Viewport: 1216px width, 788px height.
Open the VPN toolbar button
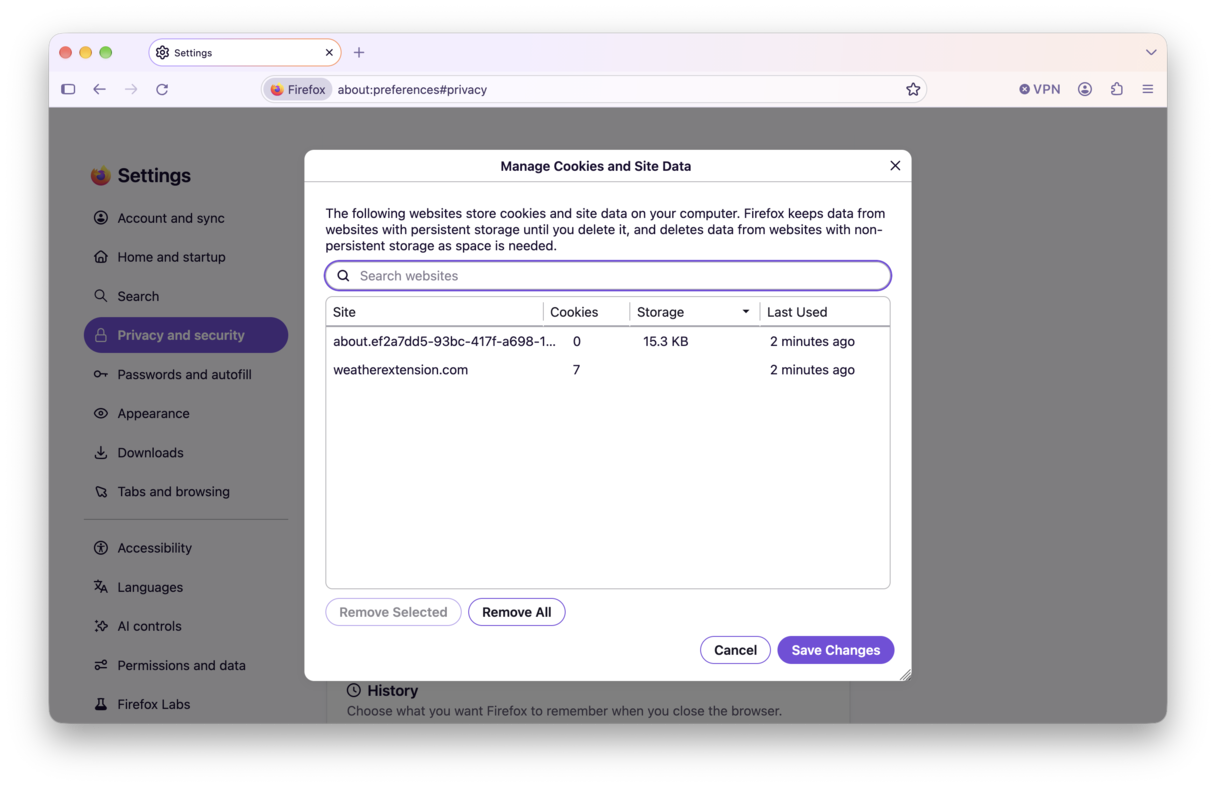(x=1039, y=89)
